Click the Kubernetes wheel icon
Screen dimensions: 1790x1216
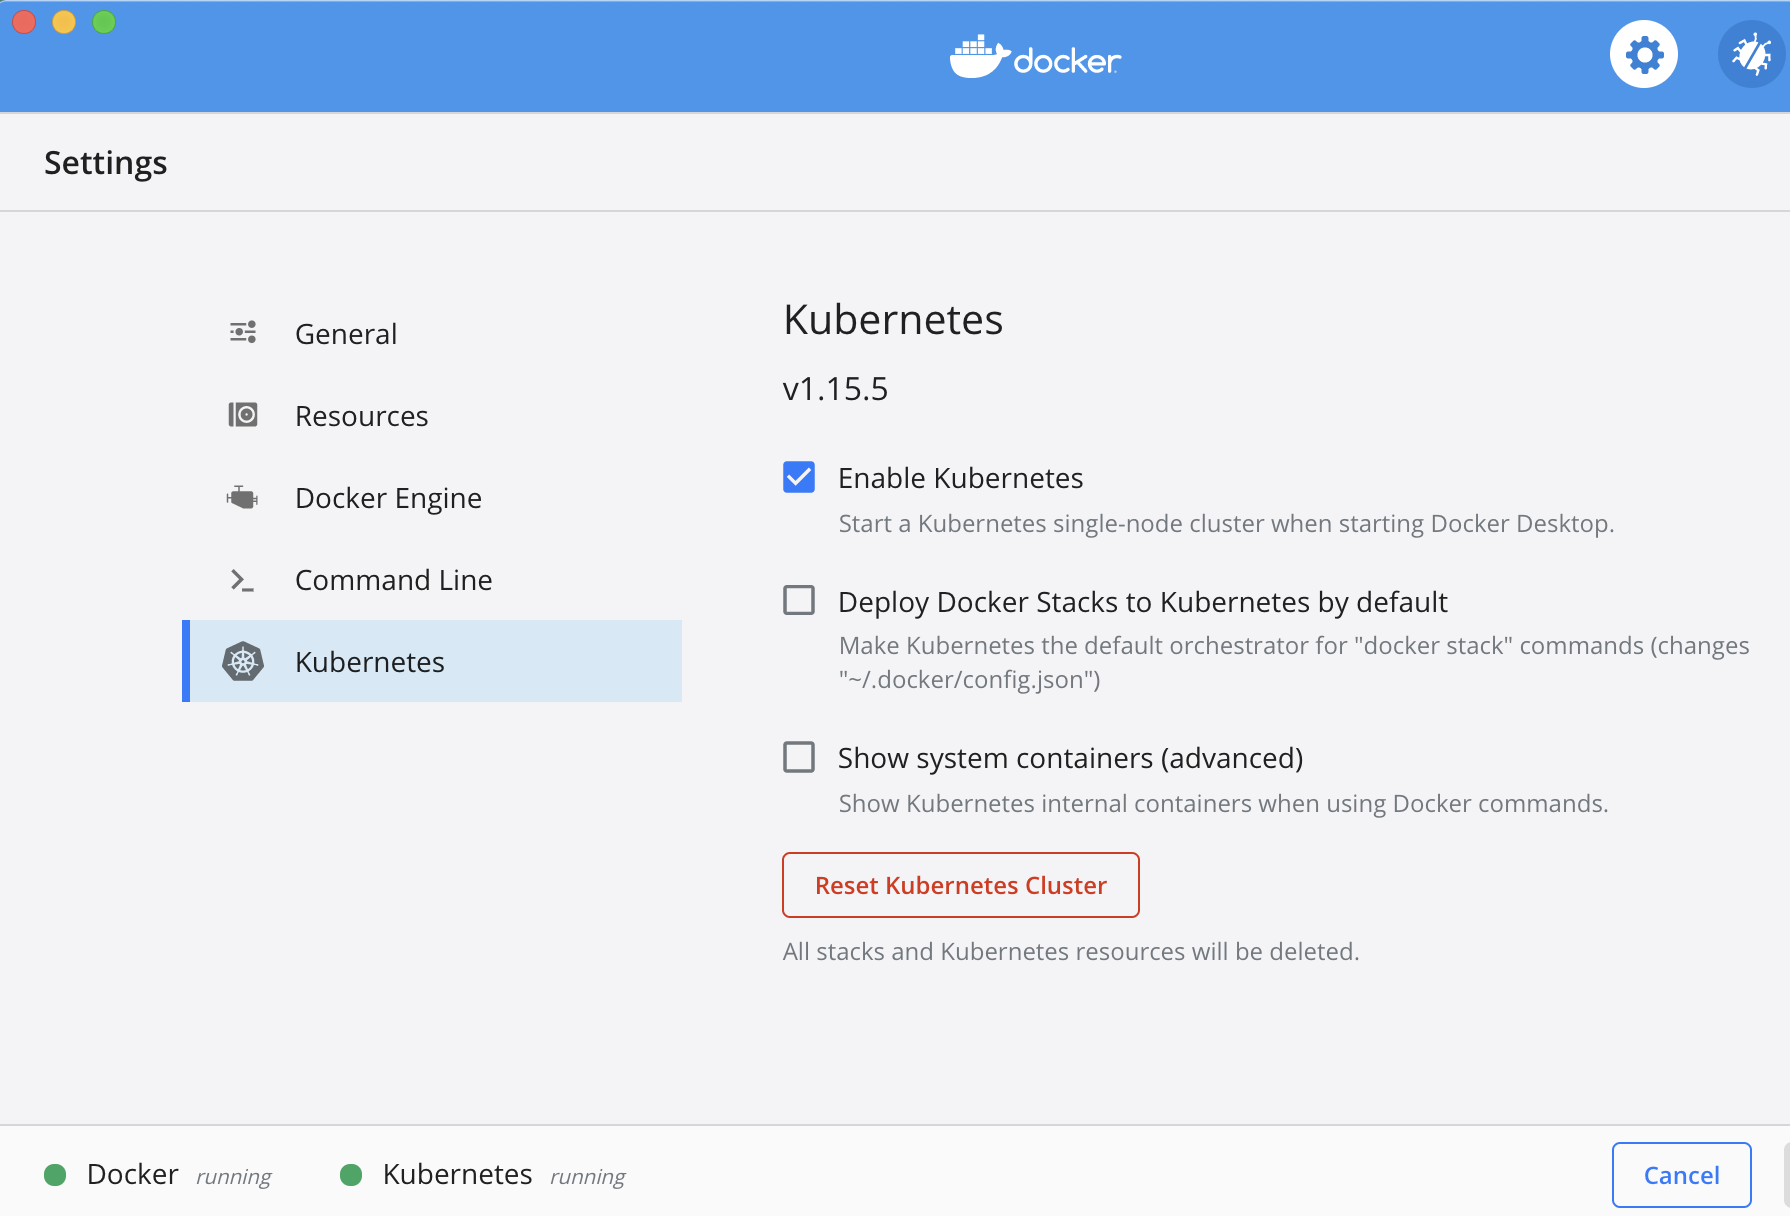click(243, 661)
